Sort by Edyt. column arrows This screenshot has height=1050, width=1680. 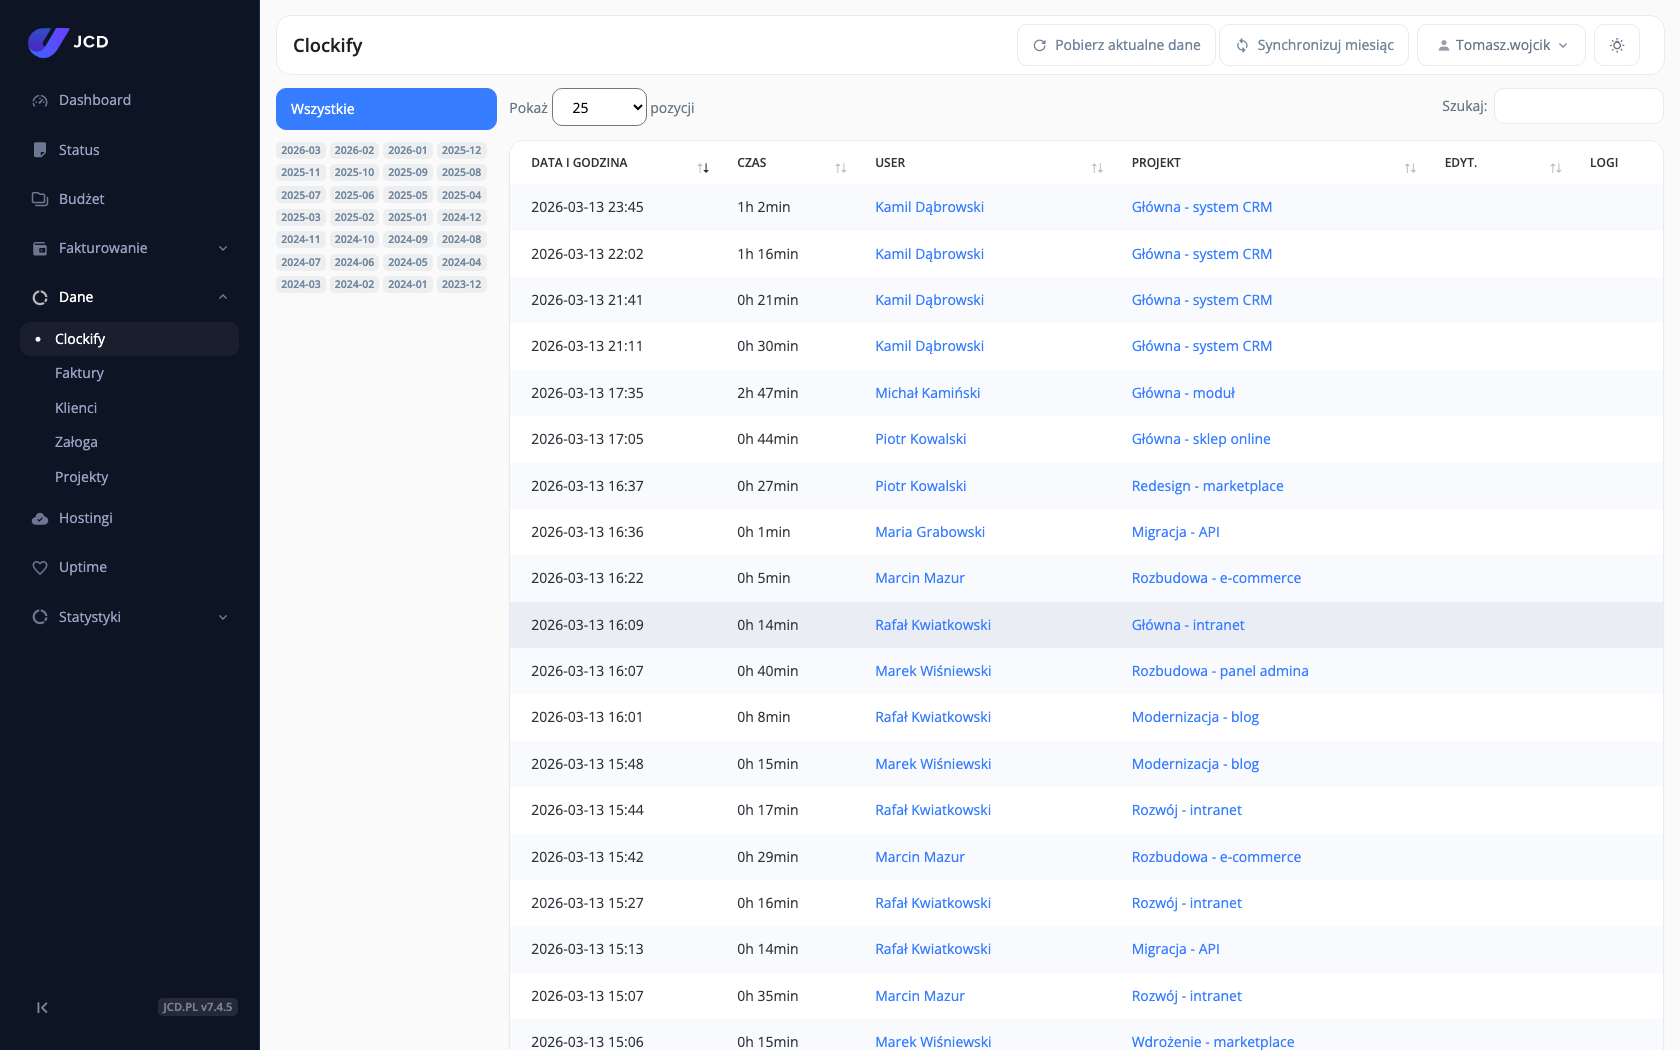1556,168
